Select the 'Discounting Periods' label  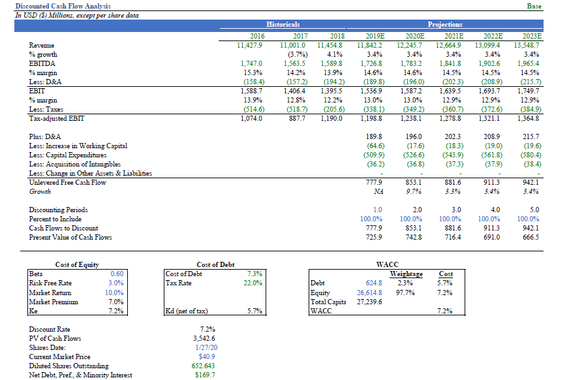tap(58, 210)
